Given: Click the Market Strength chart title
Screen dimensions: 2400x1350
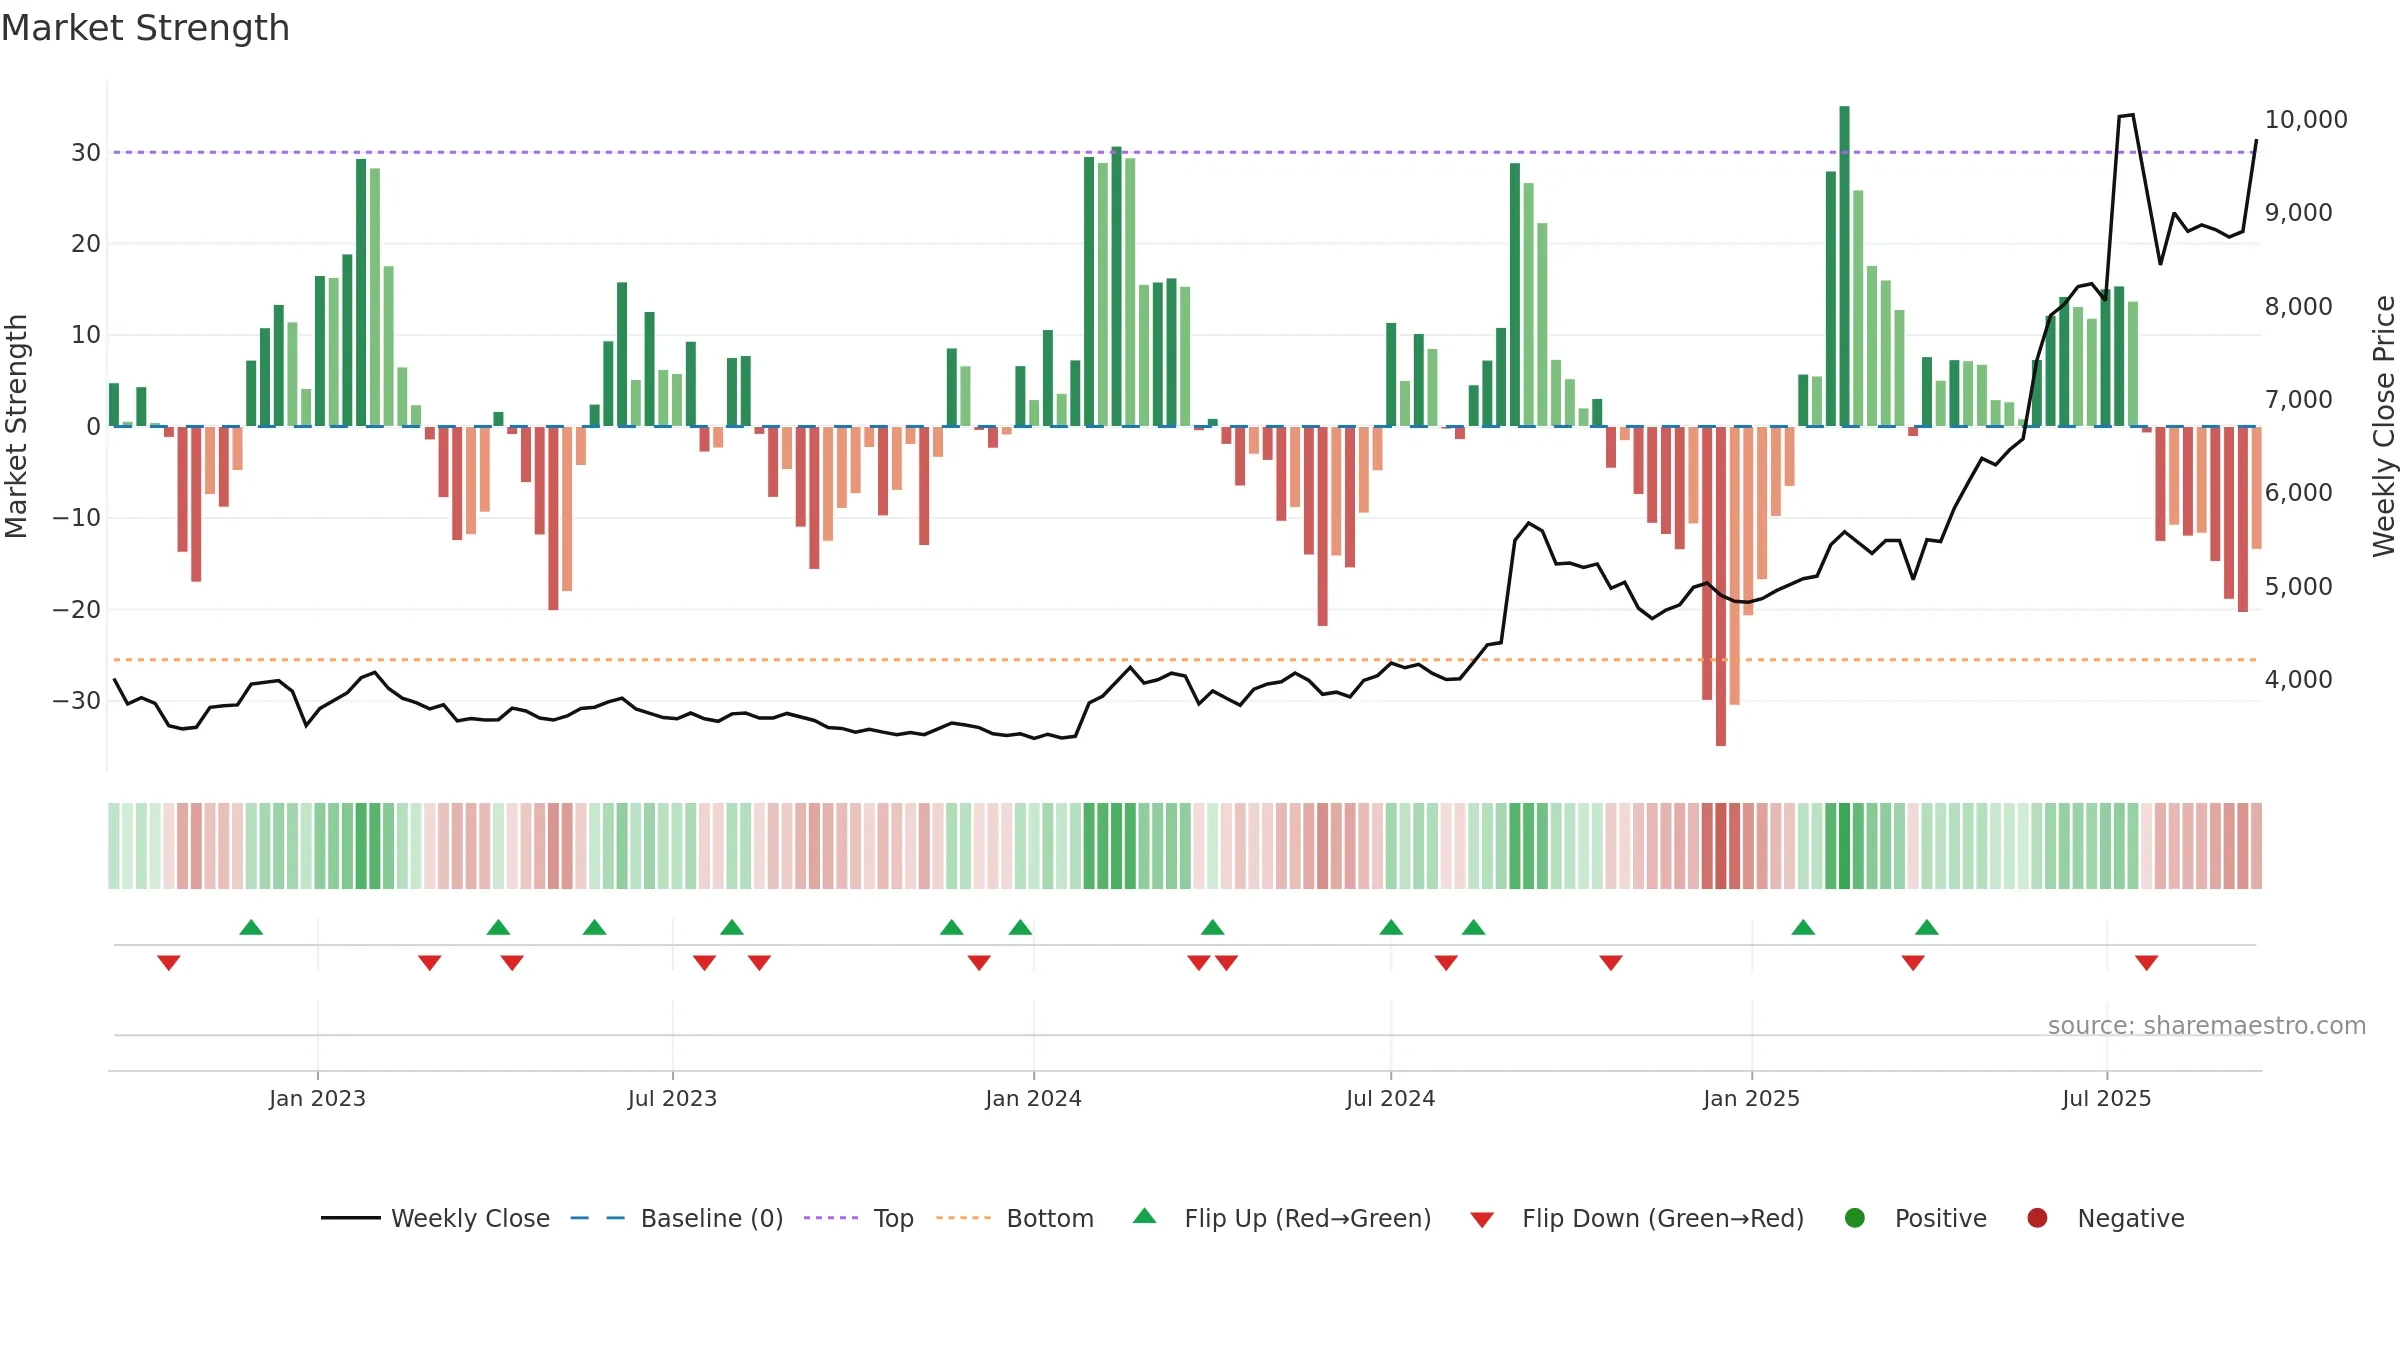Looking at the screenshot, I should click(x=145, y=28).
